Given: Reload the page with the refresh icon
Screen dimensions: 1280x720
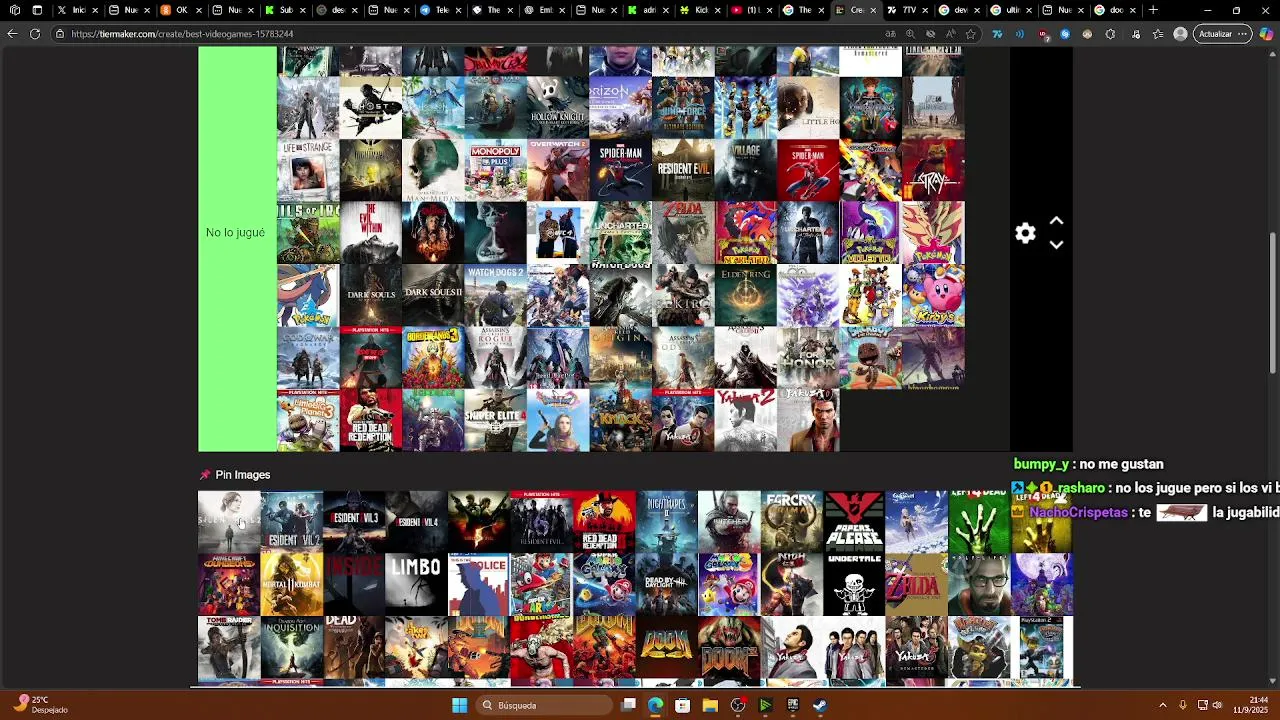Looking at the screenshot, I should tap(35, 34).
